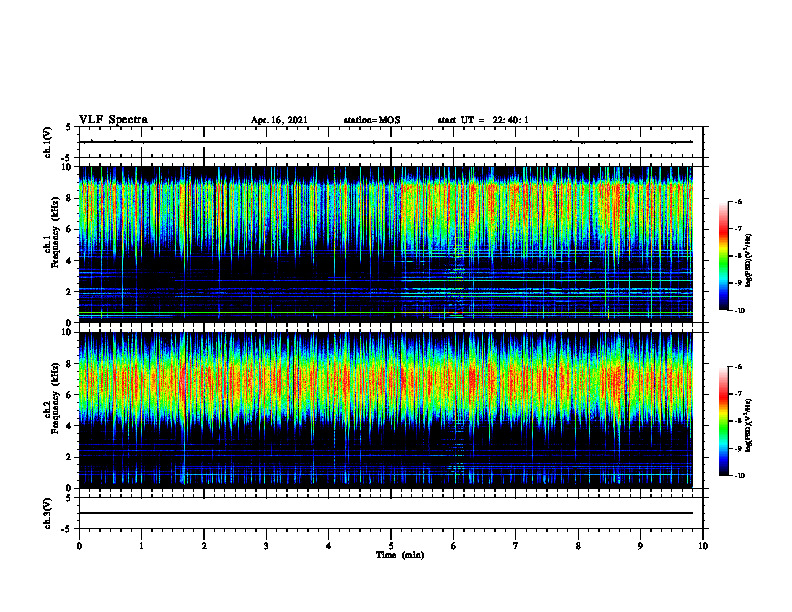This screenshot has height=612, width=792.
Task: Click the ch.2 color bar's log(PSD) title
Action: (749, 425)
